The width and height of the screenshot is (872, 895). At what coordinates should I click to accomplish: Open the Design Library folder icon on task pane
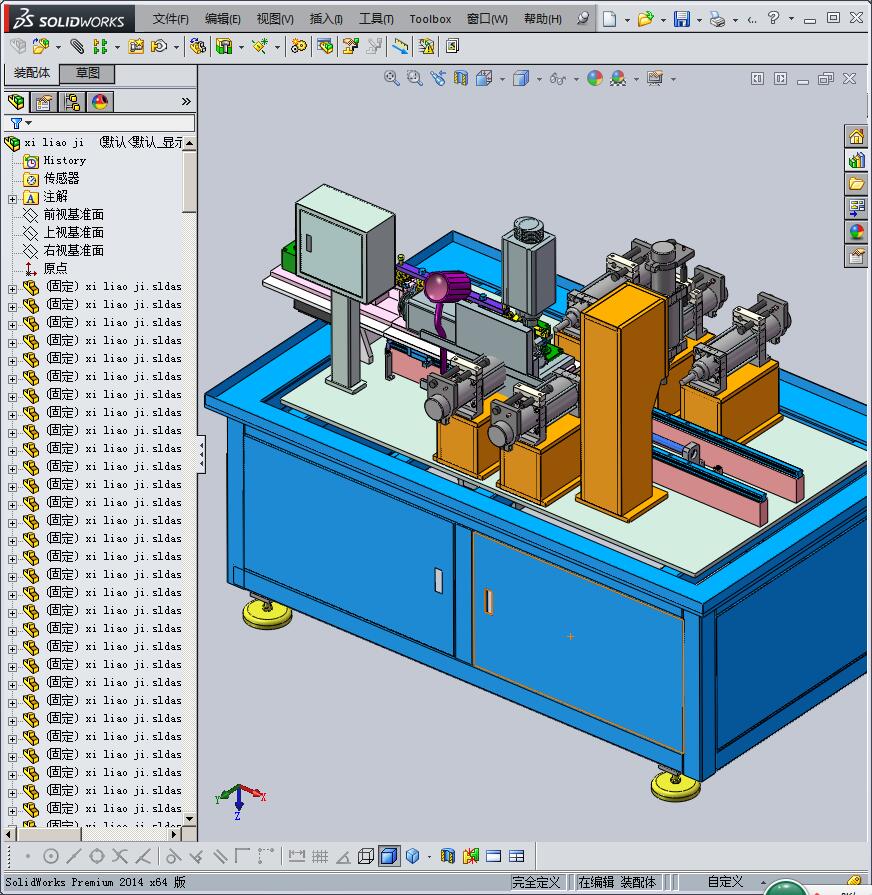click(857, 184)
